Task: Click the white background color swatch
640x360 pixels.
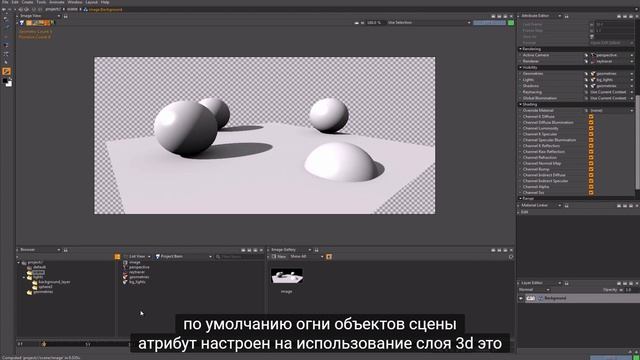Action: (9, 84)
